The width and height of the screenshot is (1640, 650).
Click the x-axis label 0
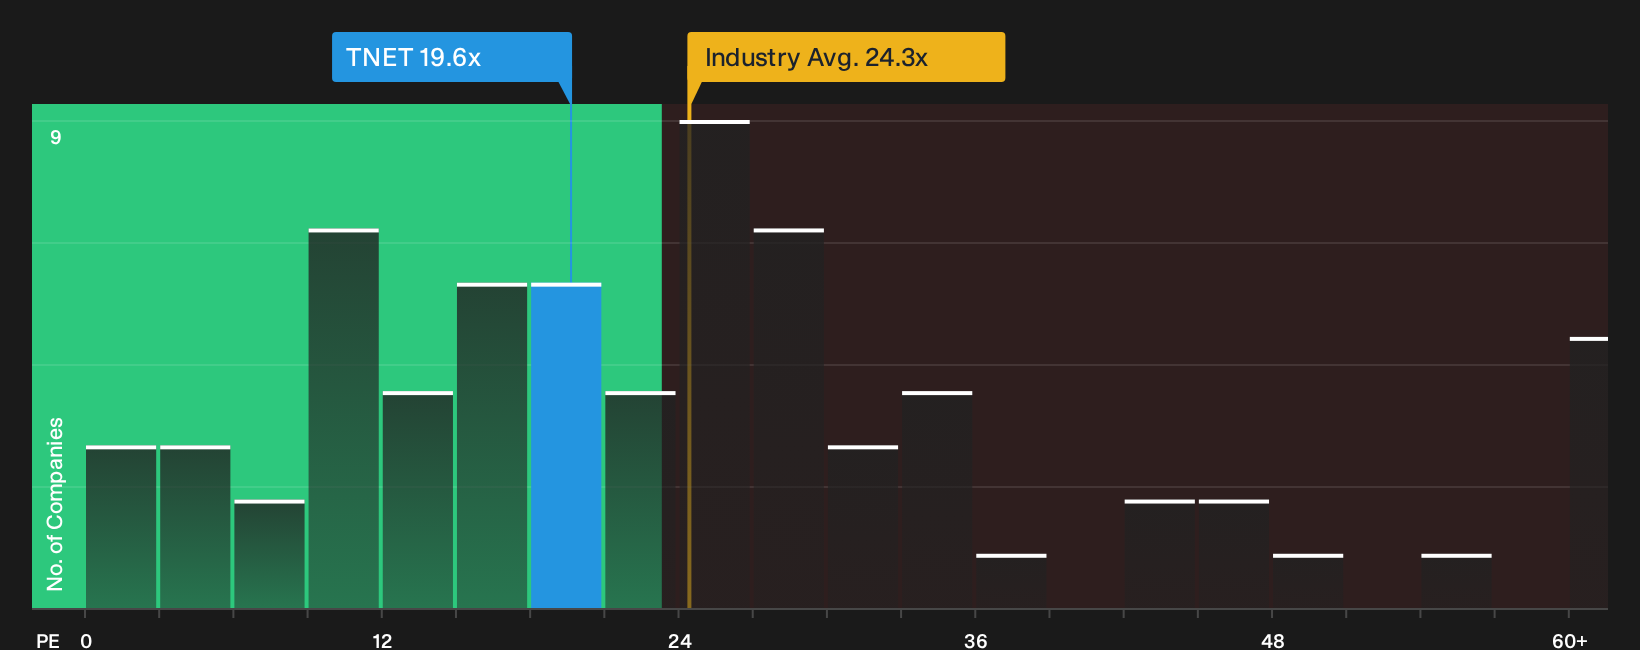(x=86, y=640)
